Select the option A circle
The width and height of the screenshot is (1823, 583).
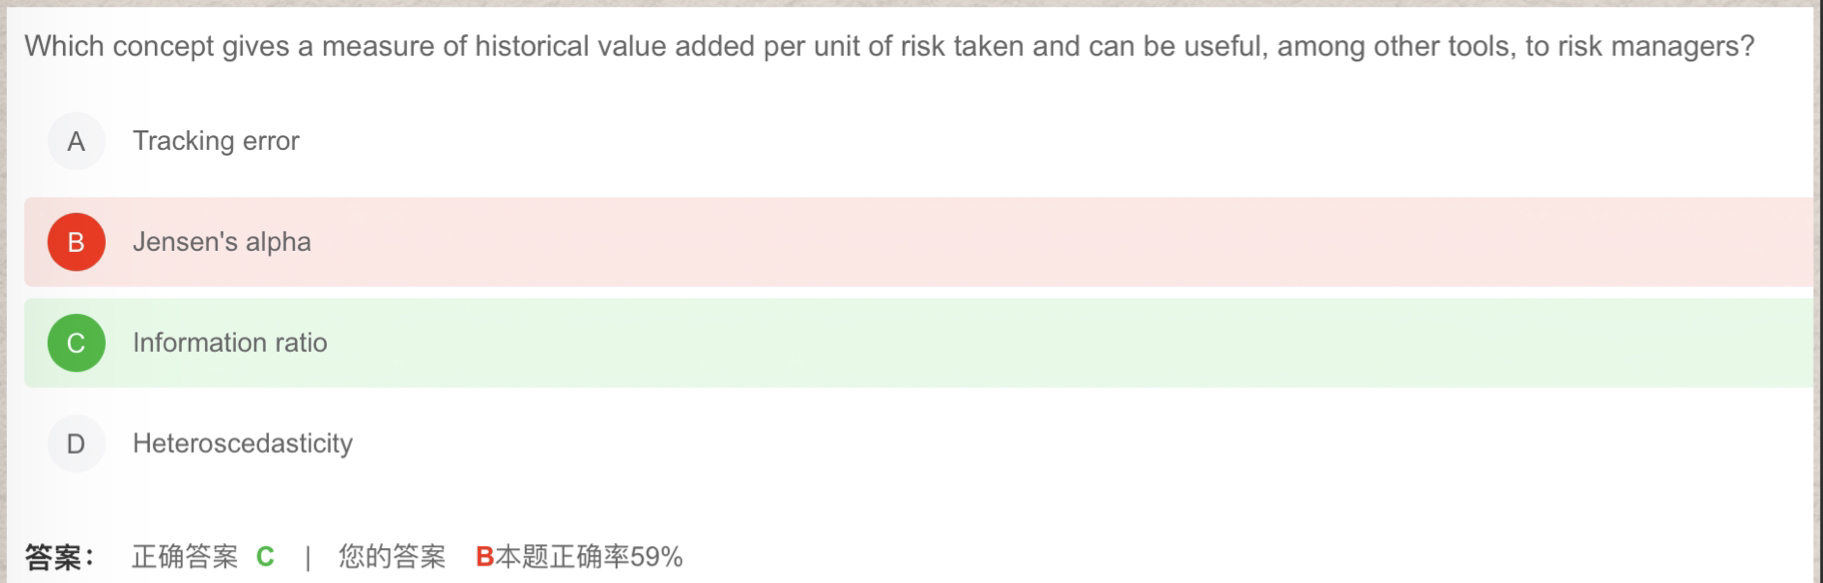76,142
